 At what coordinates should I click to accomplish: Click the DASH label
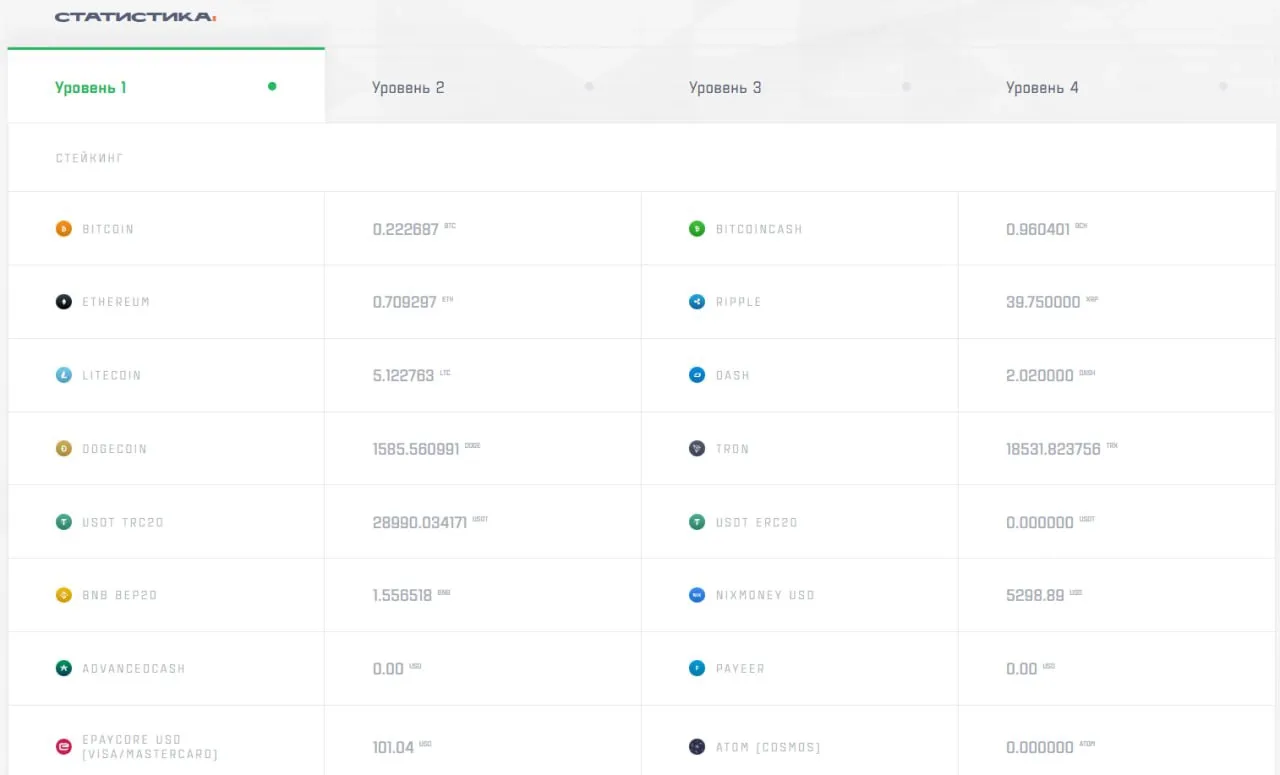coord(733,375)
